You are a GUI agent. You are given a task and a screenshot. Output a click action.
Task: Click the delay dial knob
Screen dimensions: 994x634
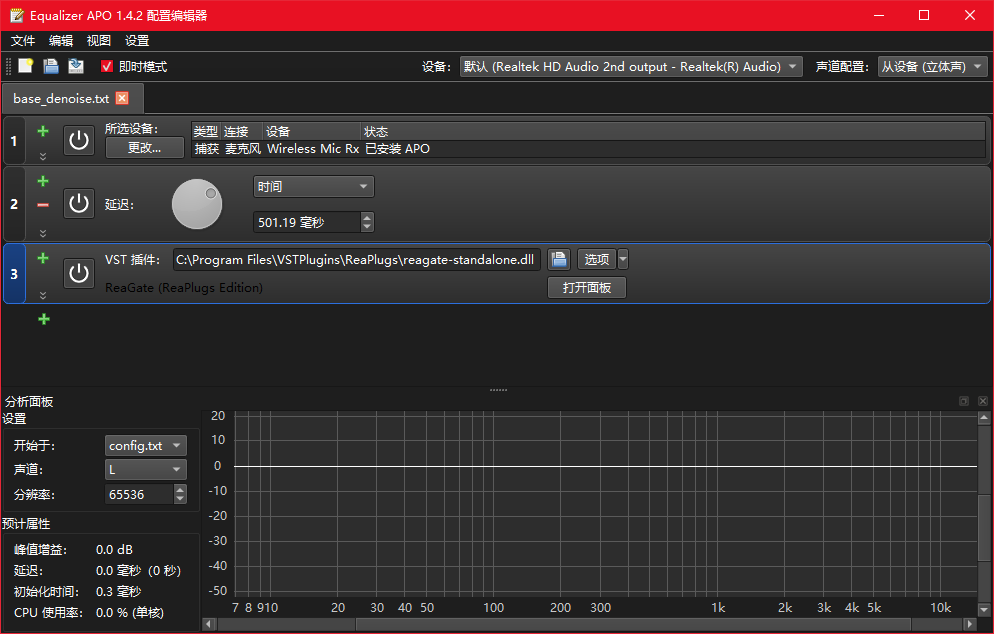tap(197, 204)
